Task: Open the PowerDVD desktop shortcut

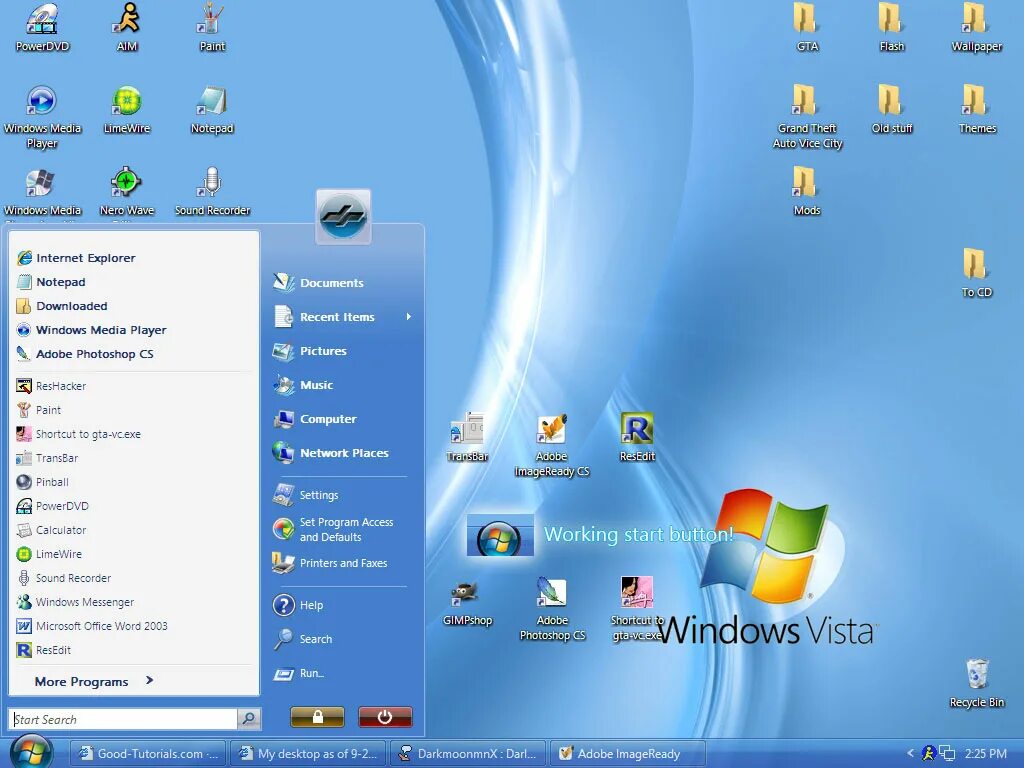Action: point(42,28)
